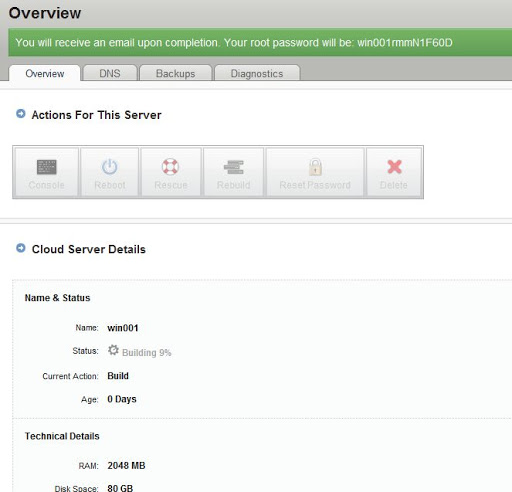Click the green root password notification banner
This screenshot has height=492, width=512.
click(260, 43)
